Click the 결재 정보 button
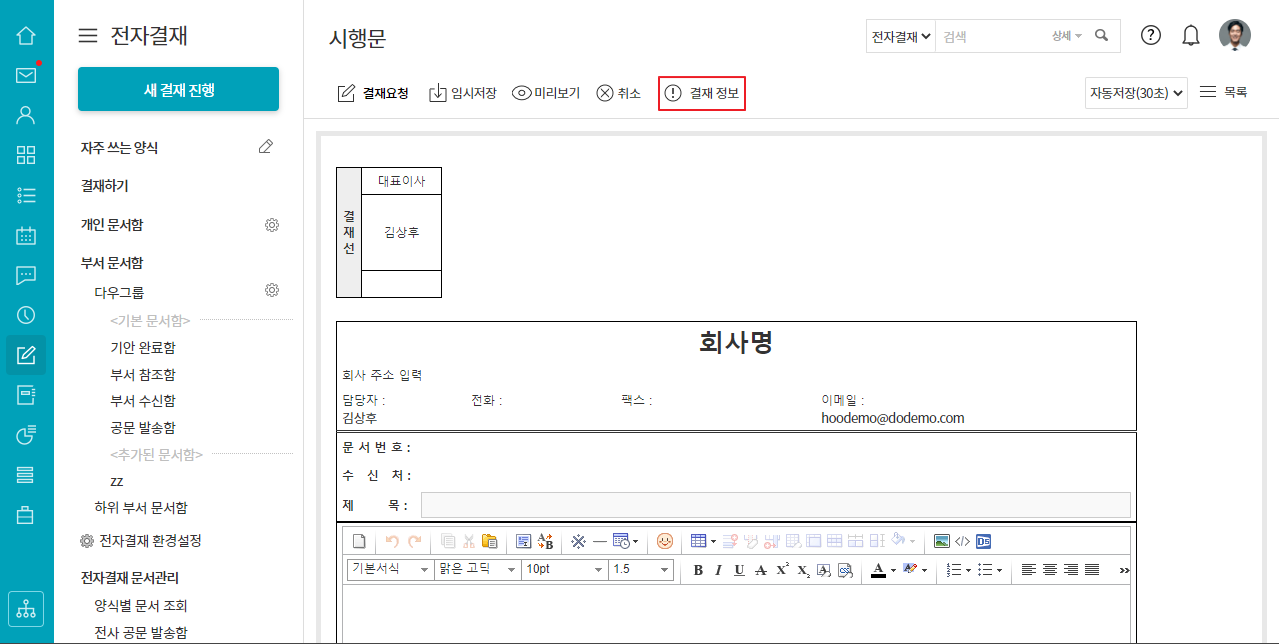This screenshot has width=1279, height=644. [x=702, y=93]
